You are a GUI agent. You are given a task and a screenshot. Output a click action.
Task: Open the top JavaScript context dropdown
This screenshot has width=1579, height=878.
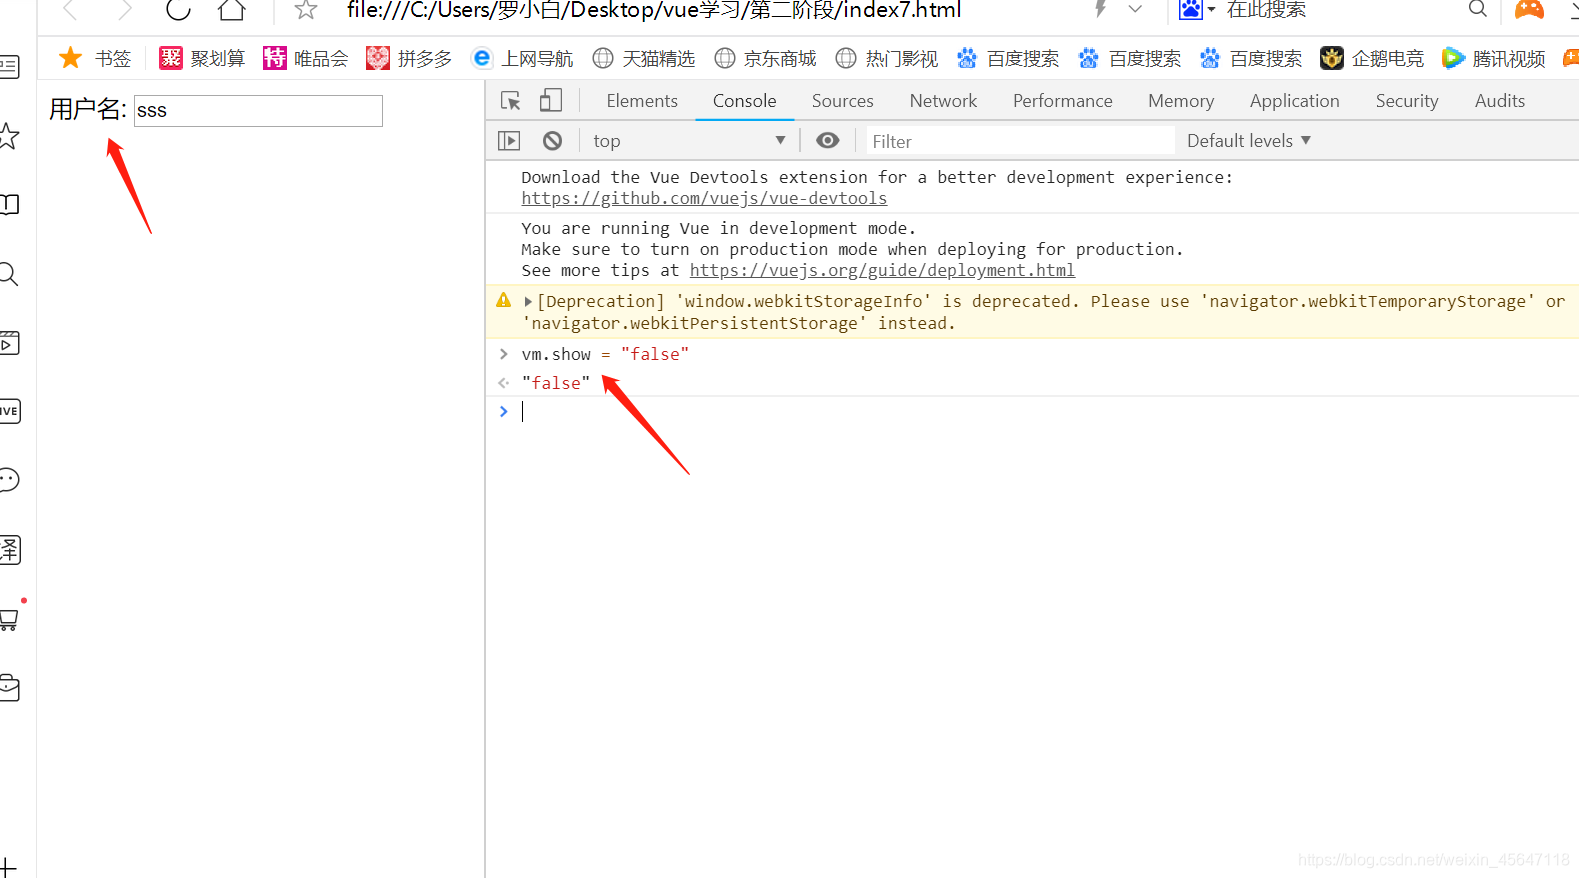(689, 141)
